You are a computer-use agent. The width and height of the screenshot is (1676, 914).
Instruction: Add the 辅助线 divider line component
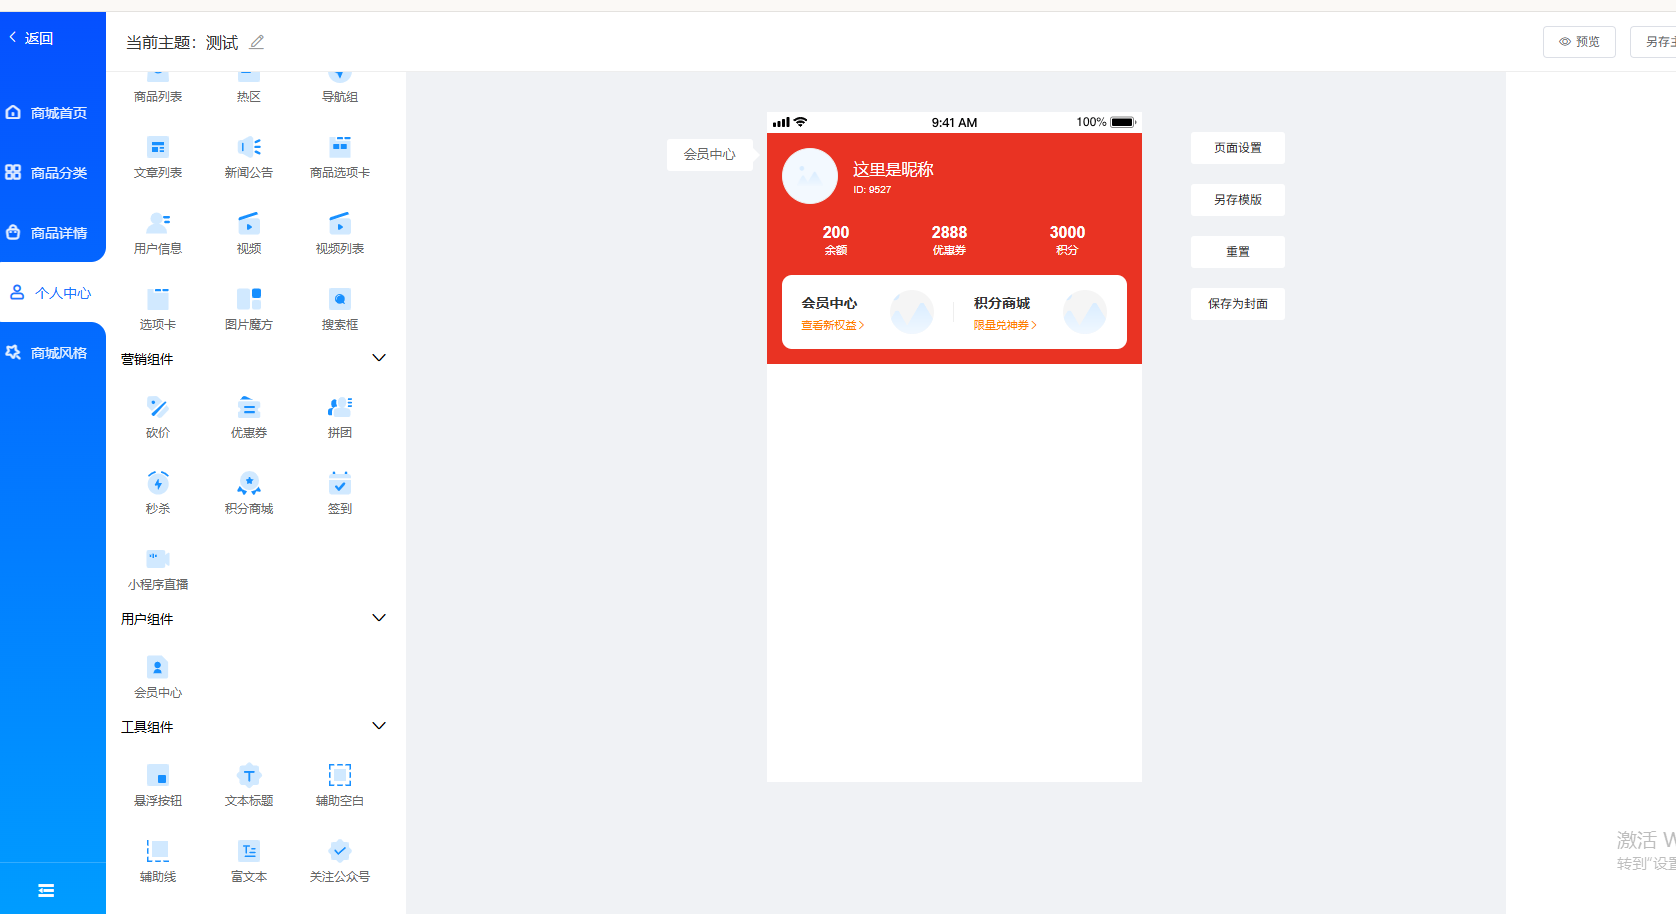158,862
